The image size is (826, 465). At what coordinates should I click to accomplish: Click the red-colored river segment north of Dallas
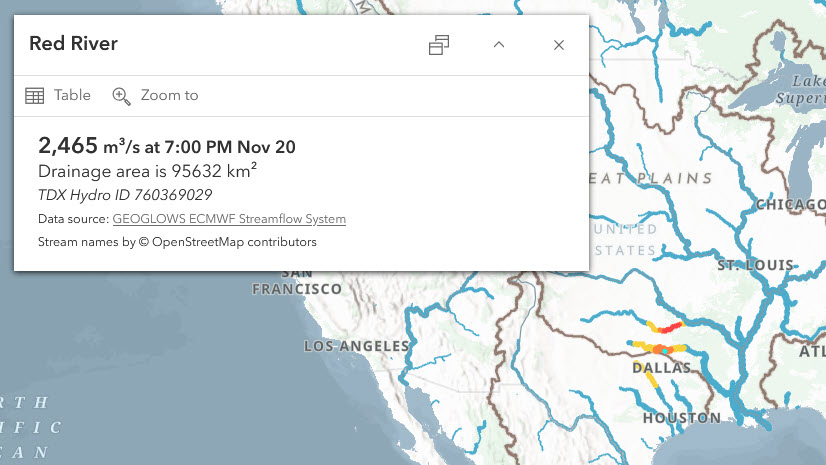[671, 325]
